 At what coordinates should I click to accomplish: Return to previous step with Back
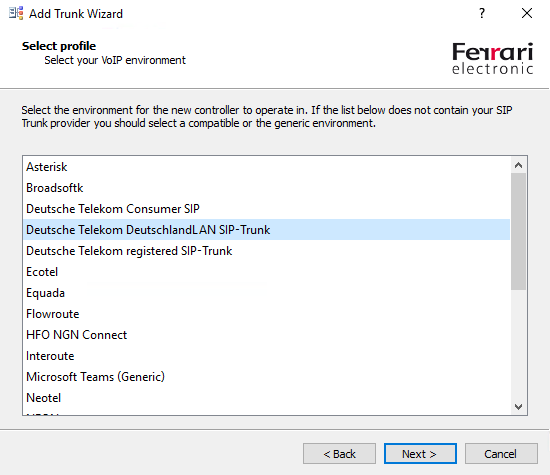[x=339, y=454]
